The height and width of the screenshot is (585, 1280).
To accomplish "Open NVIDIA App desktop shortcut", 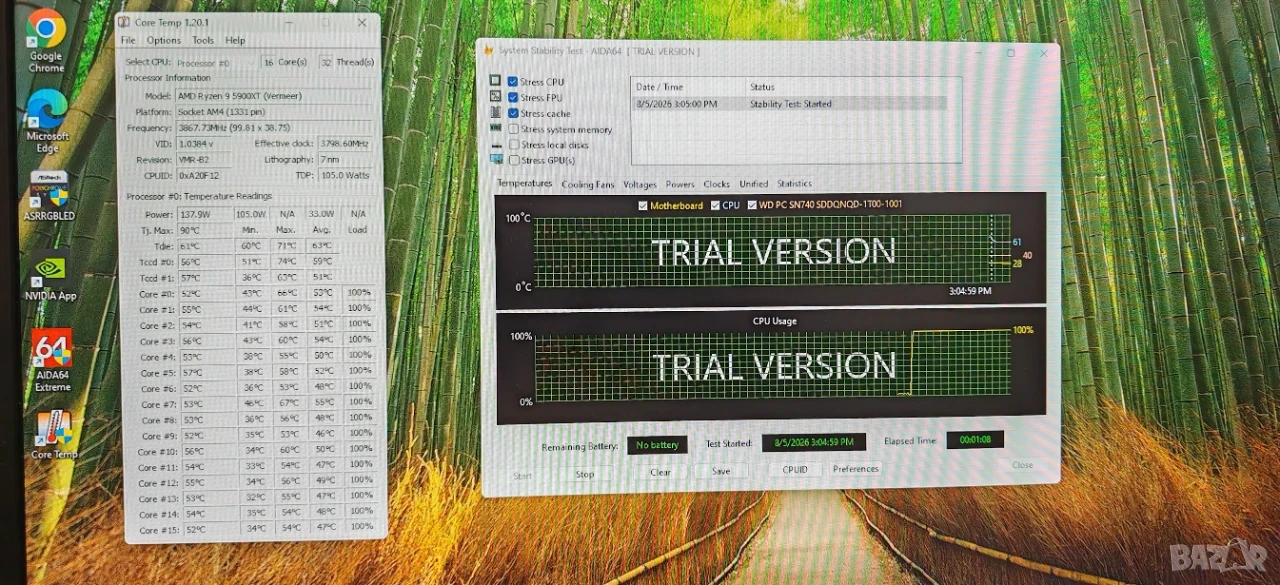I will click(x=50, y=277).
